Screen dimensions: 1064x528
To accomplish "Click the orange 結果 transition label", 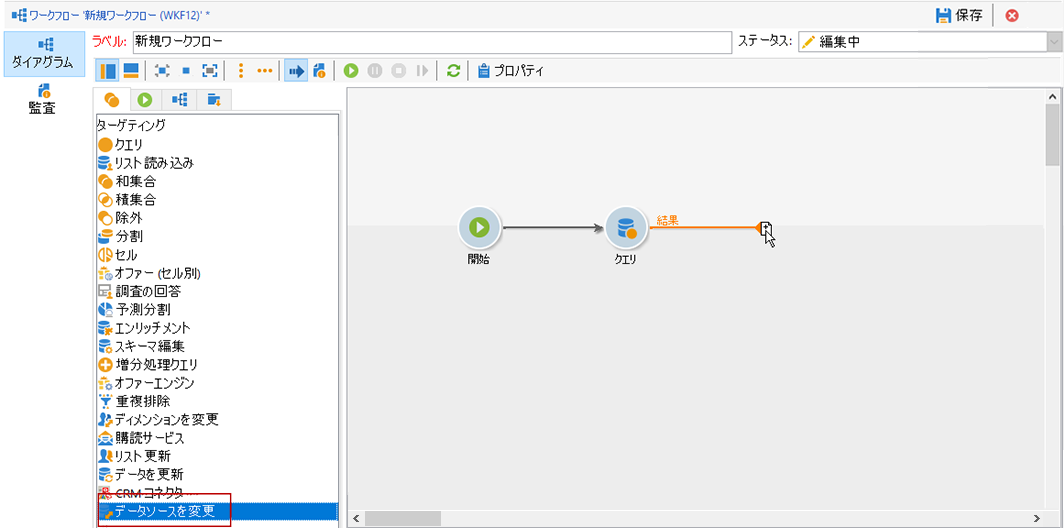I will click(668, 219).
